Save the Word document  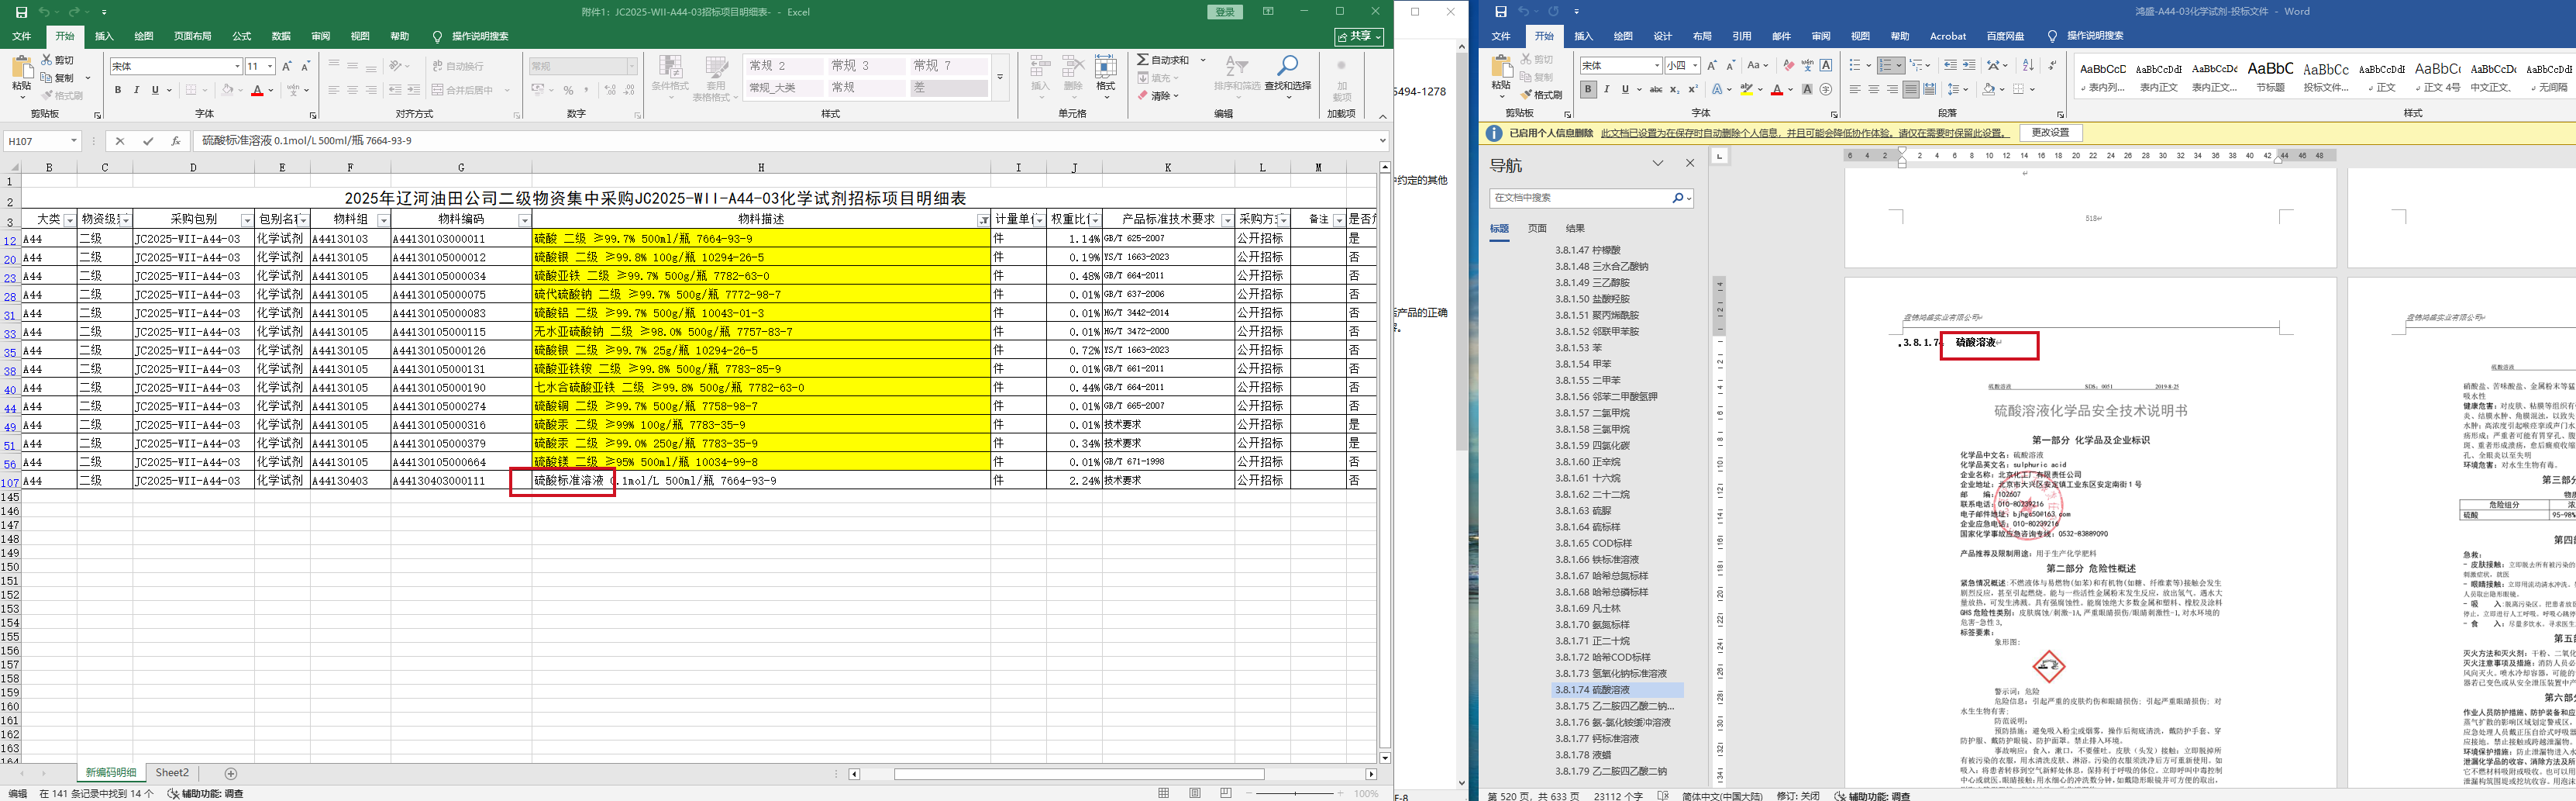pyautogui.click(x=1500, y=12)
